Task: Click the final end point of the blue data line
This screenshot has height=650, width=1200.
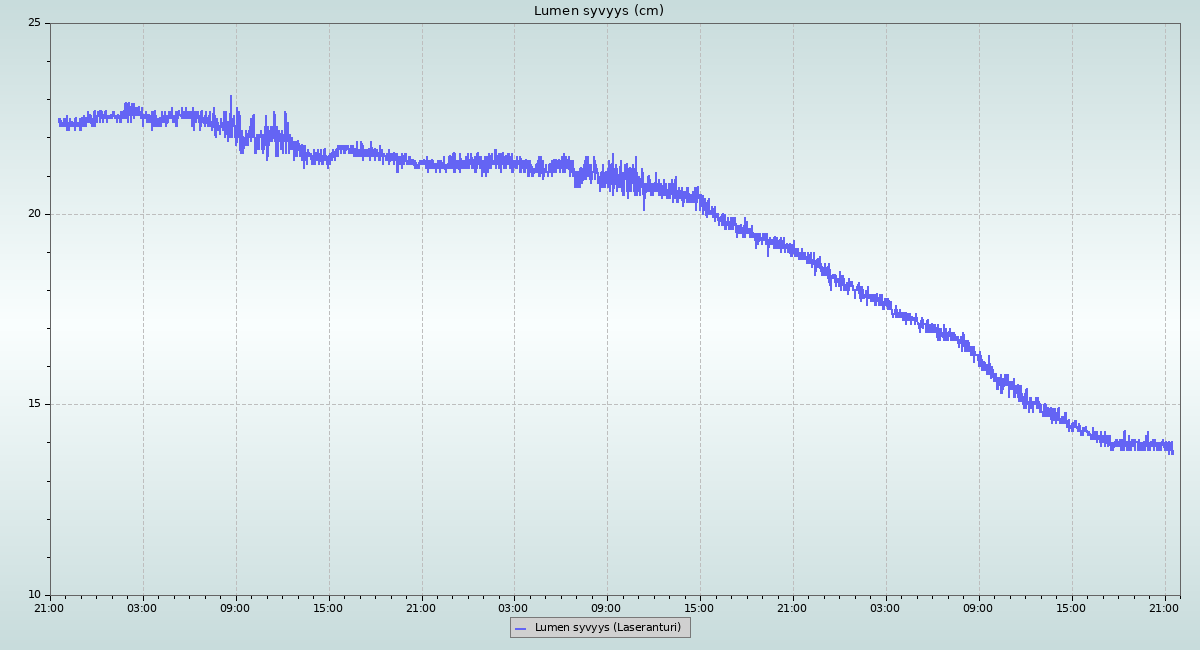Action: click(1172, 448)
